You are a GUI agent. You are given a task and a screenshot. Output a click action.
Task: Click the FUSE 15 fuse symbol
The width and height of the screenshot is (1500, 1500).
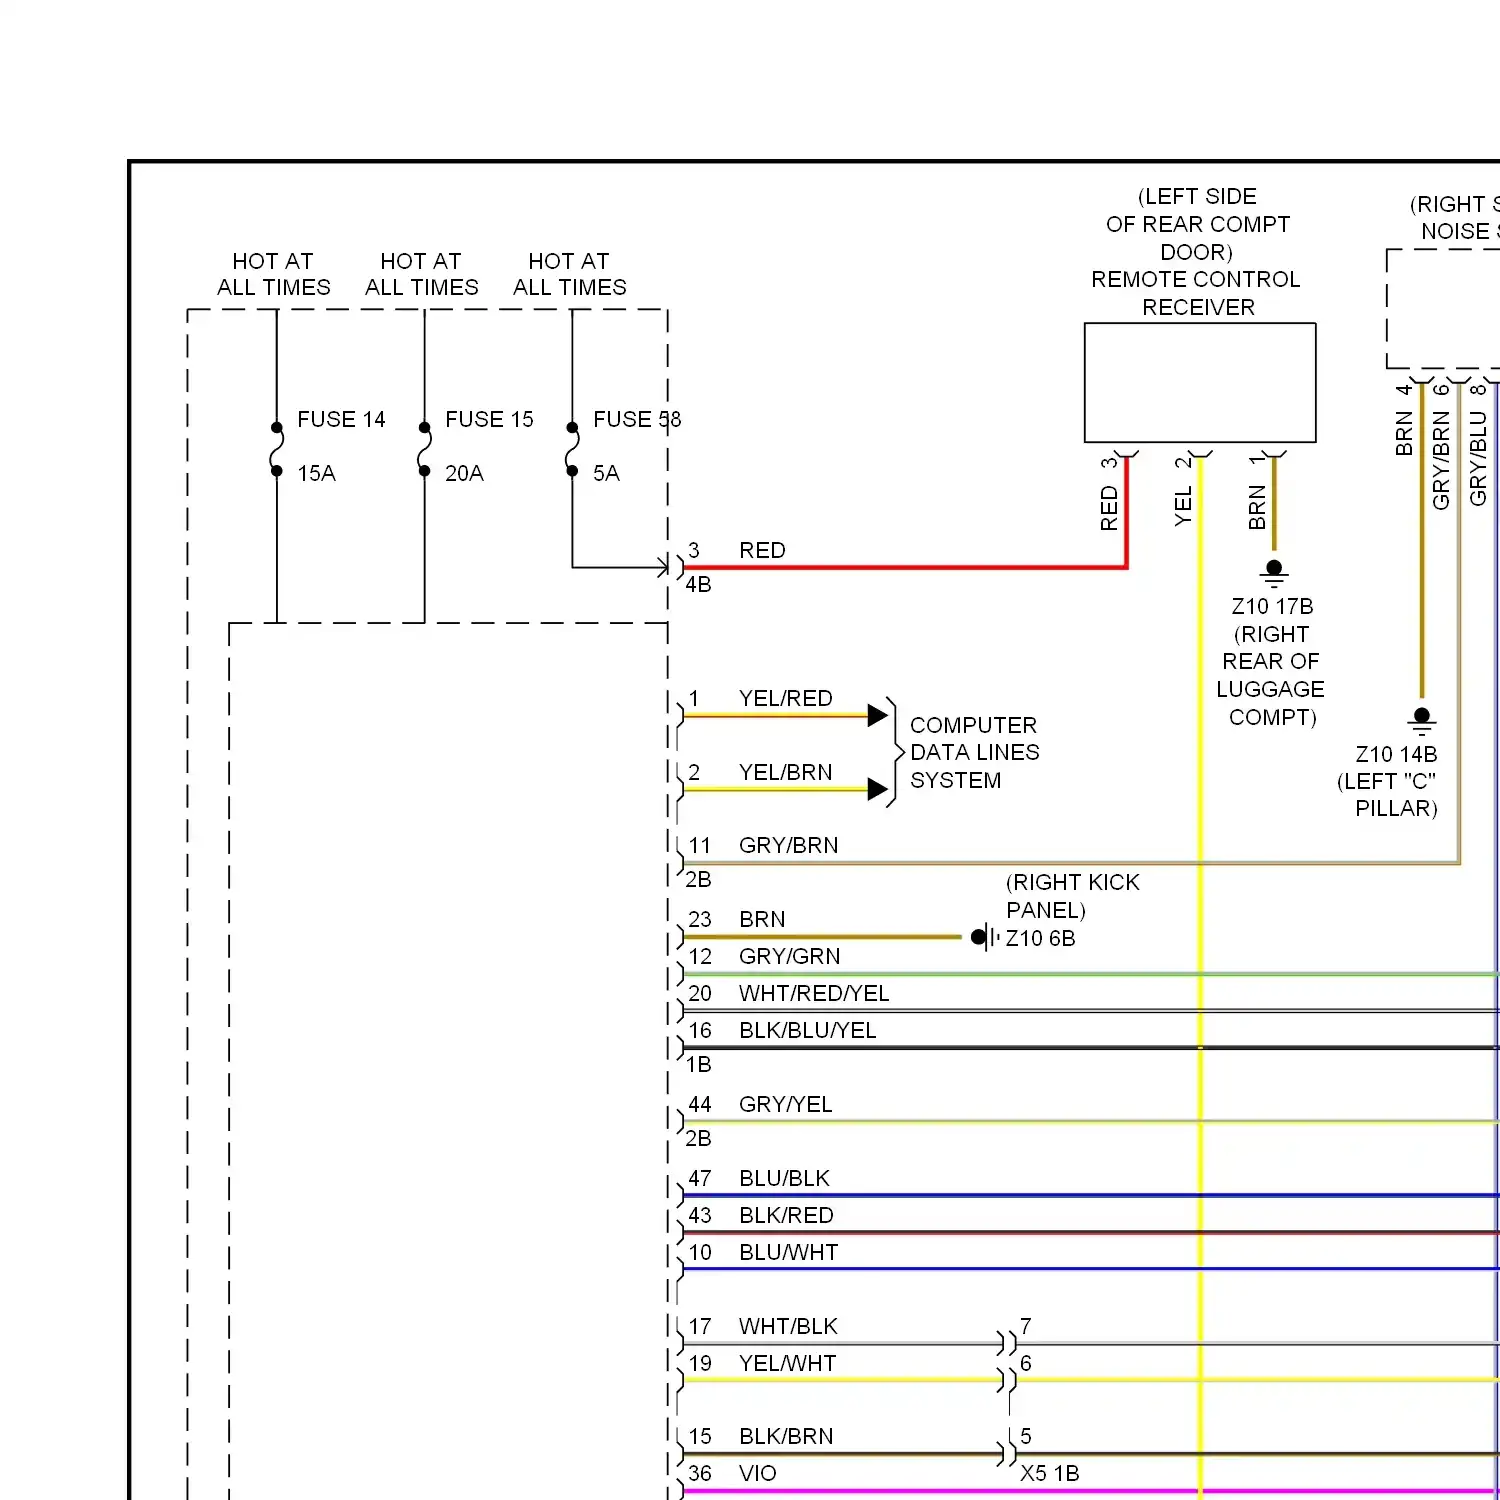click(x=424, y=449)
